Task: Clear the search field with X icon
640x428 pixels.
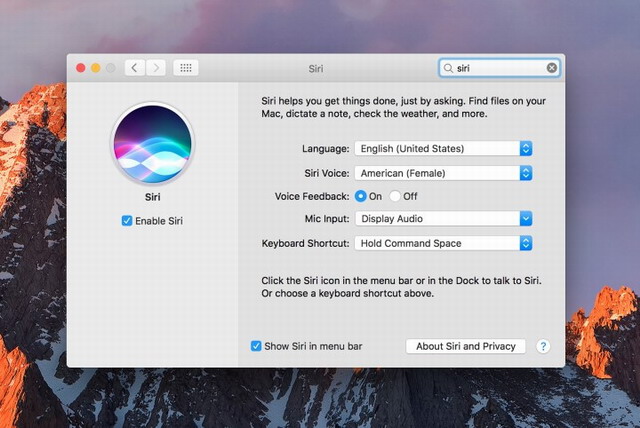Action: point(552,68)
